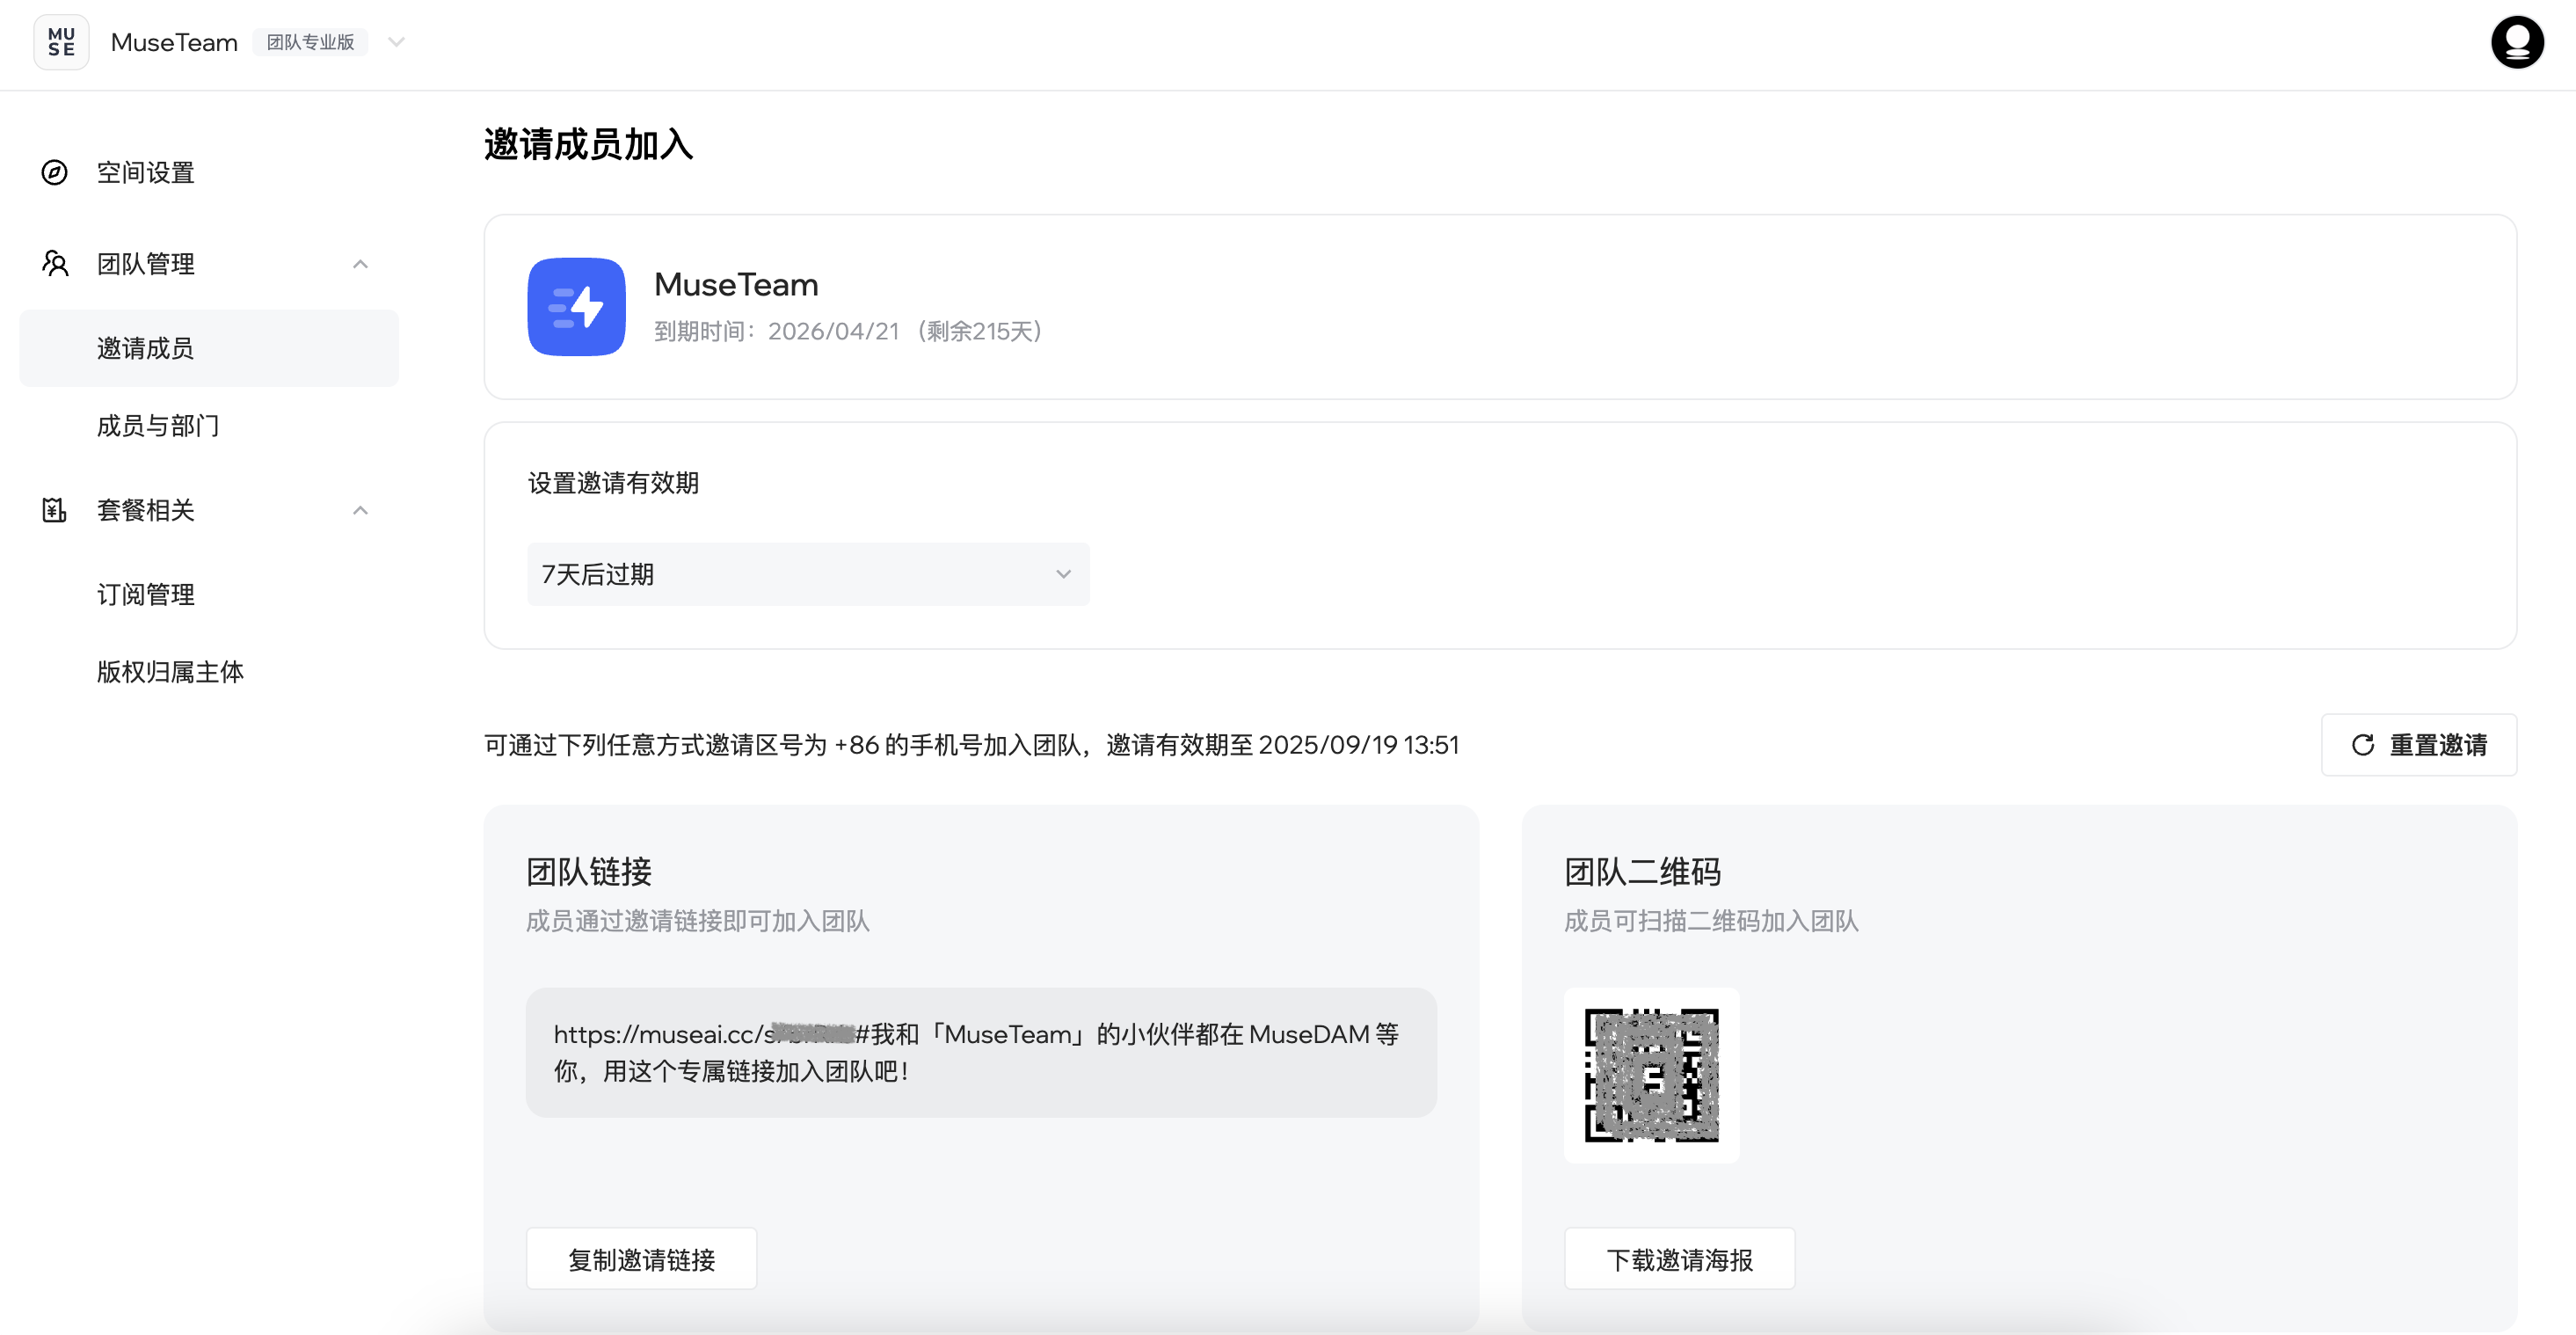Click the 团队专业版 plan badge
This screenshot has height=1335, width=2576.
pos(310,42)
